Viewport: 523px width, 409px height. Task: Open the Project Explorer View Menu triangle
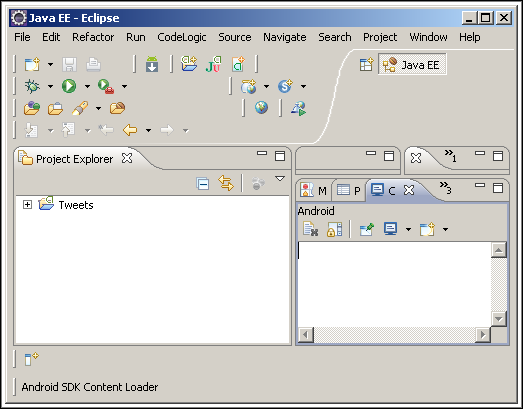[280, 179]
